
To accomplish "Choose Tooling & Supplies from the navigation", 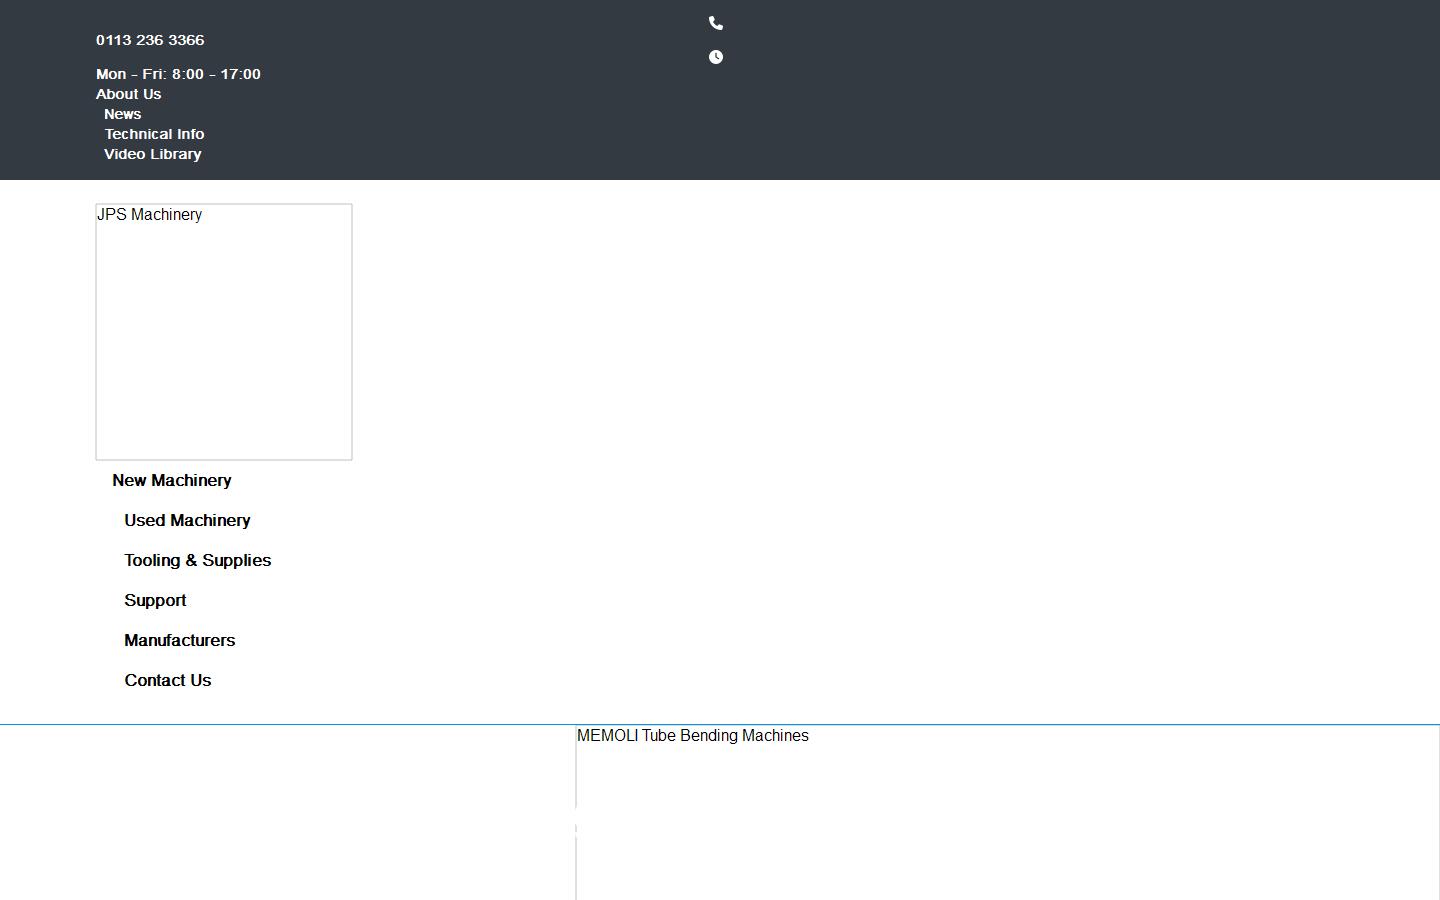I will 197,560.
